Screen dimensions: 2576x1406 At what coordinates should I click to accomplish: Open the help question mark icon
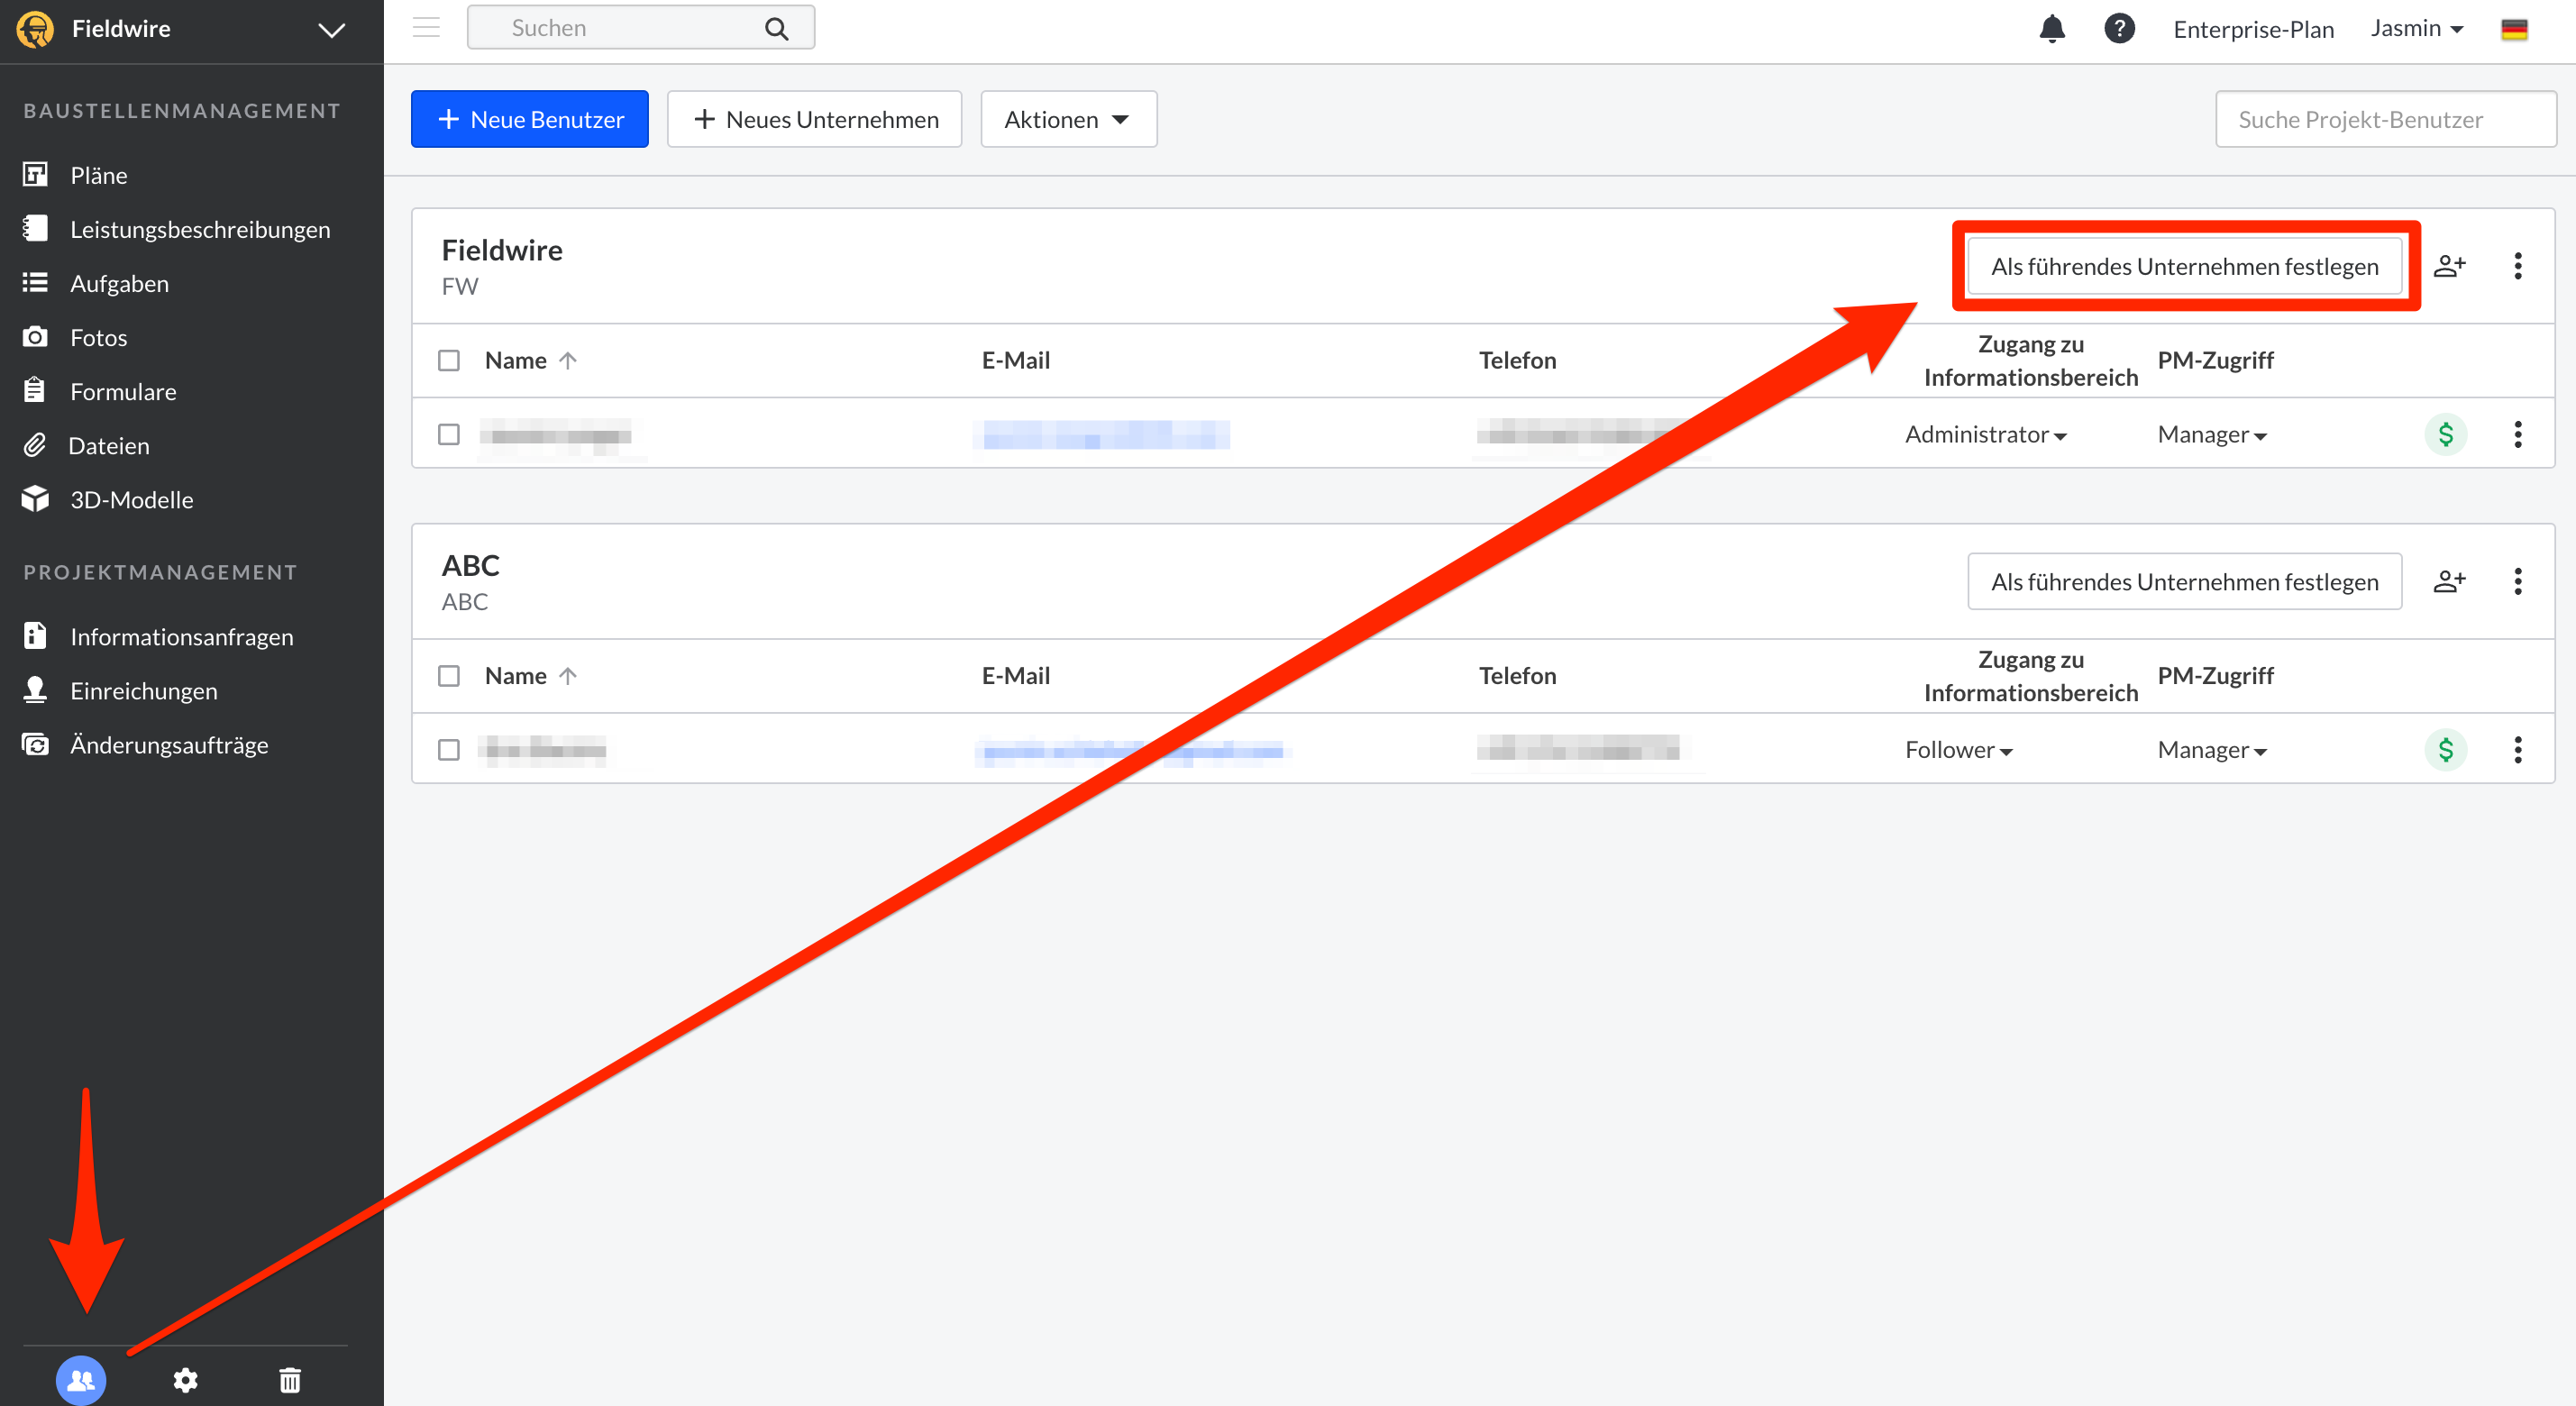2119,28
